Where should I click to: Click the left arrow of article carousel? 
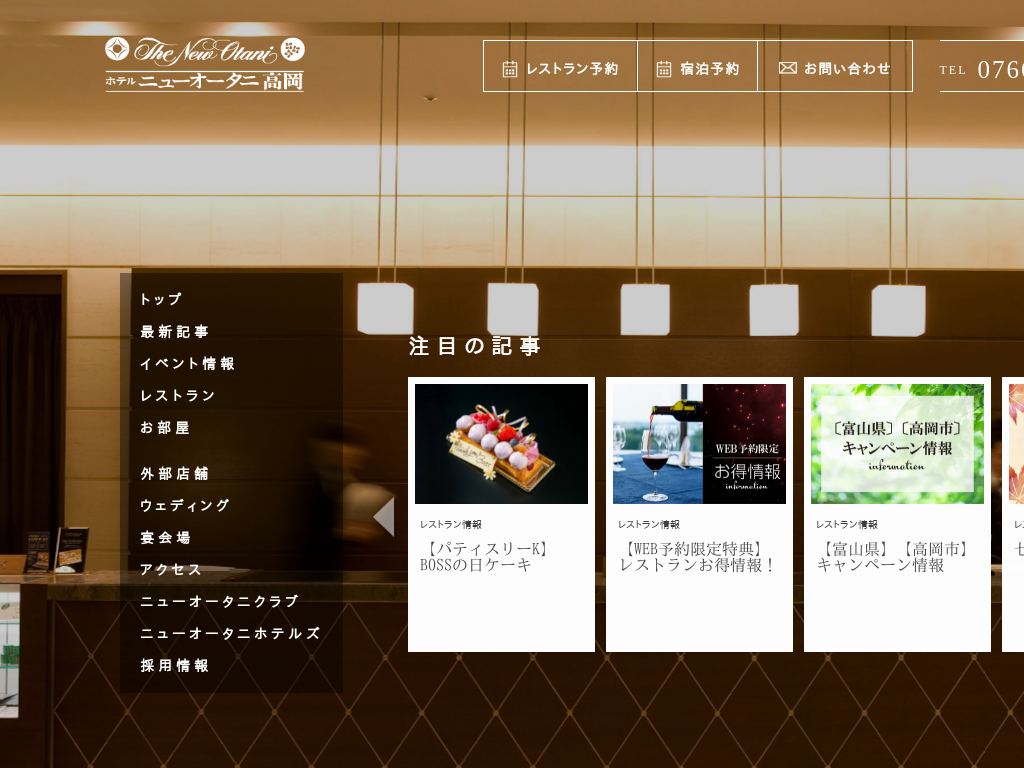pyautogui.click(x=383, y=516)
